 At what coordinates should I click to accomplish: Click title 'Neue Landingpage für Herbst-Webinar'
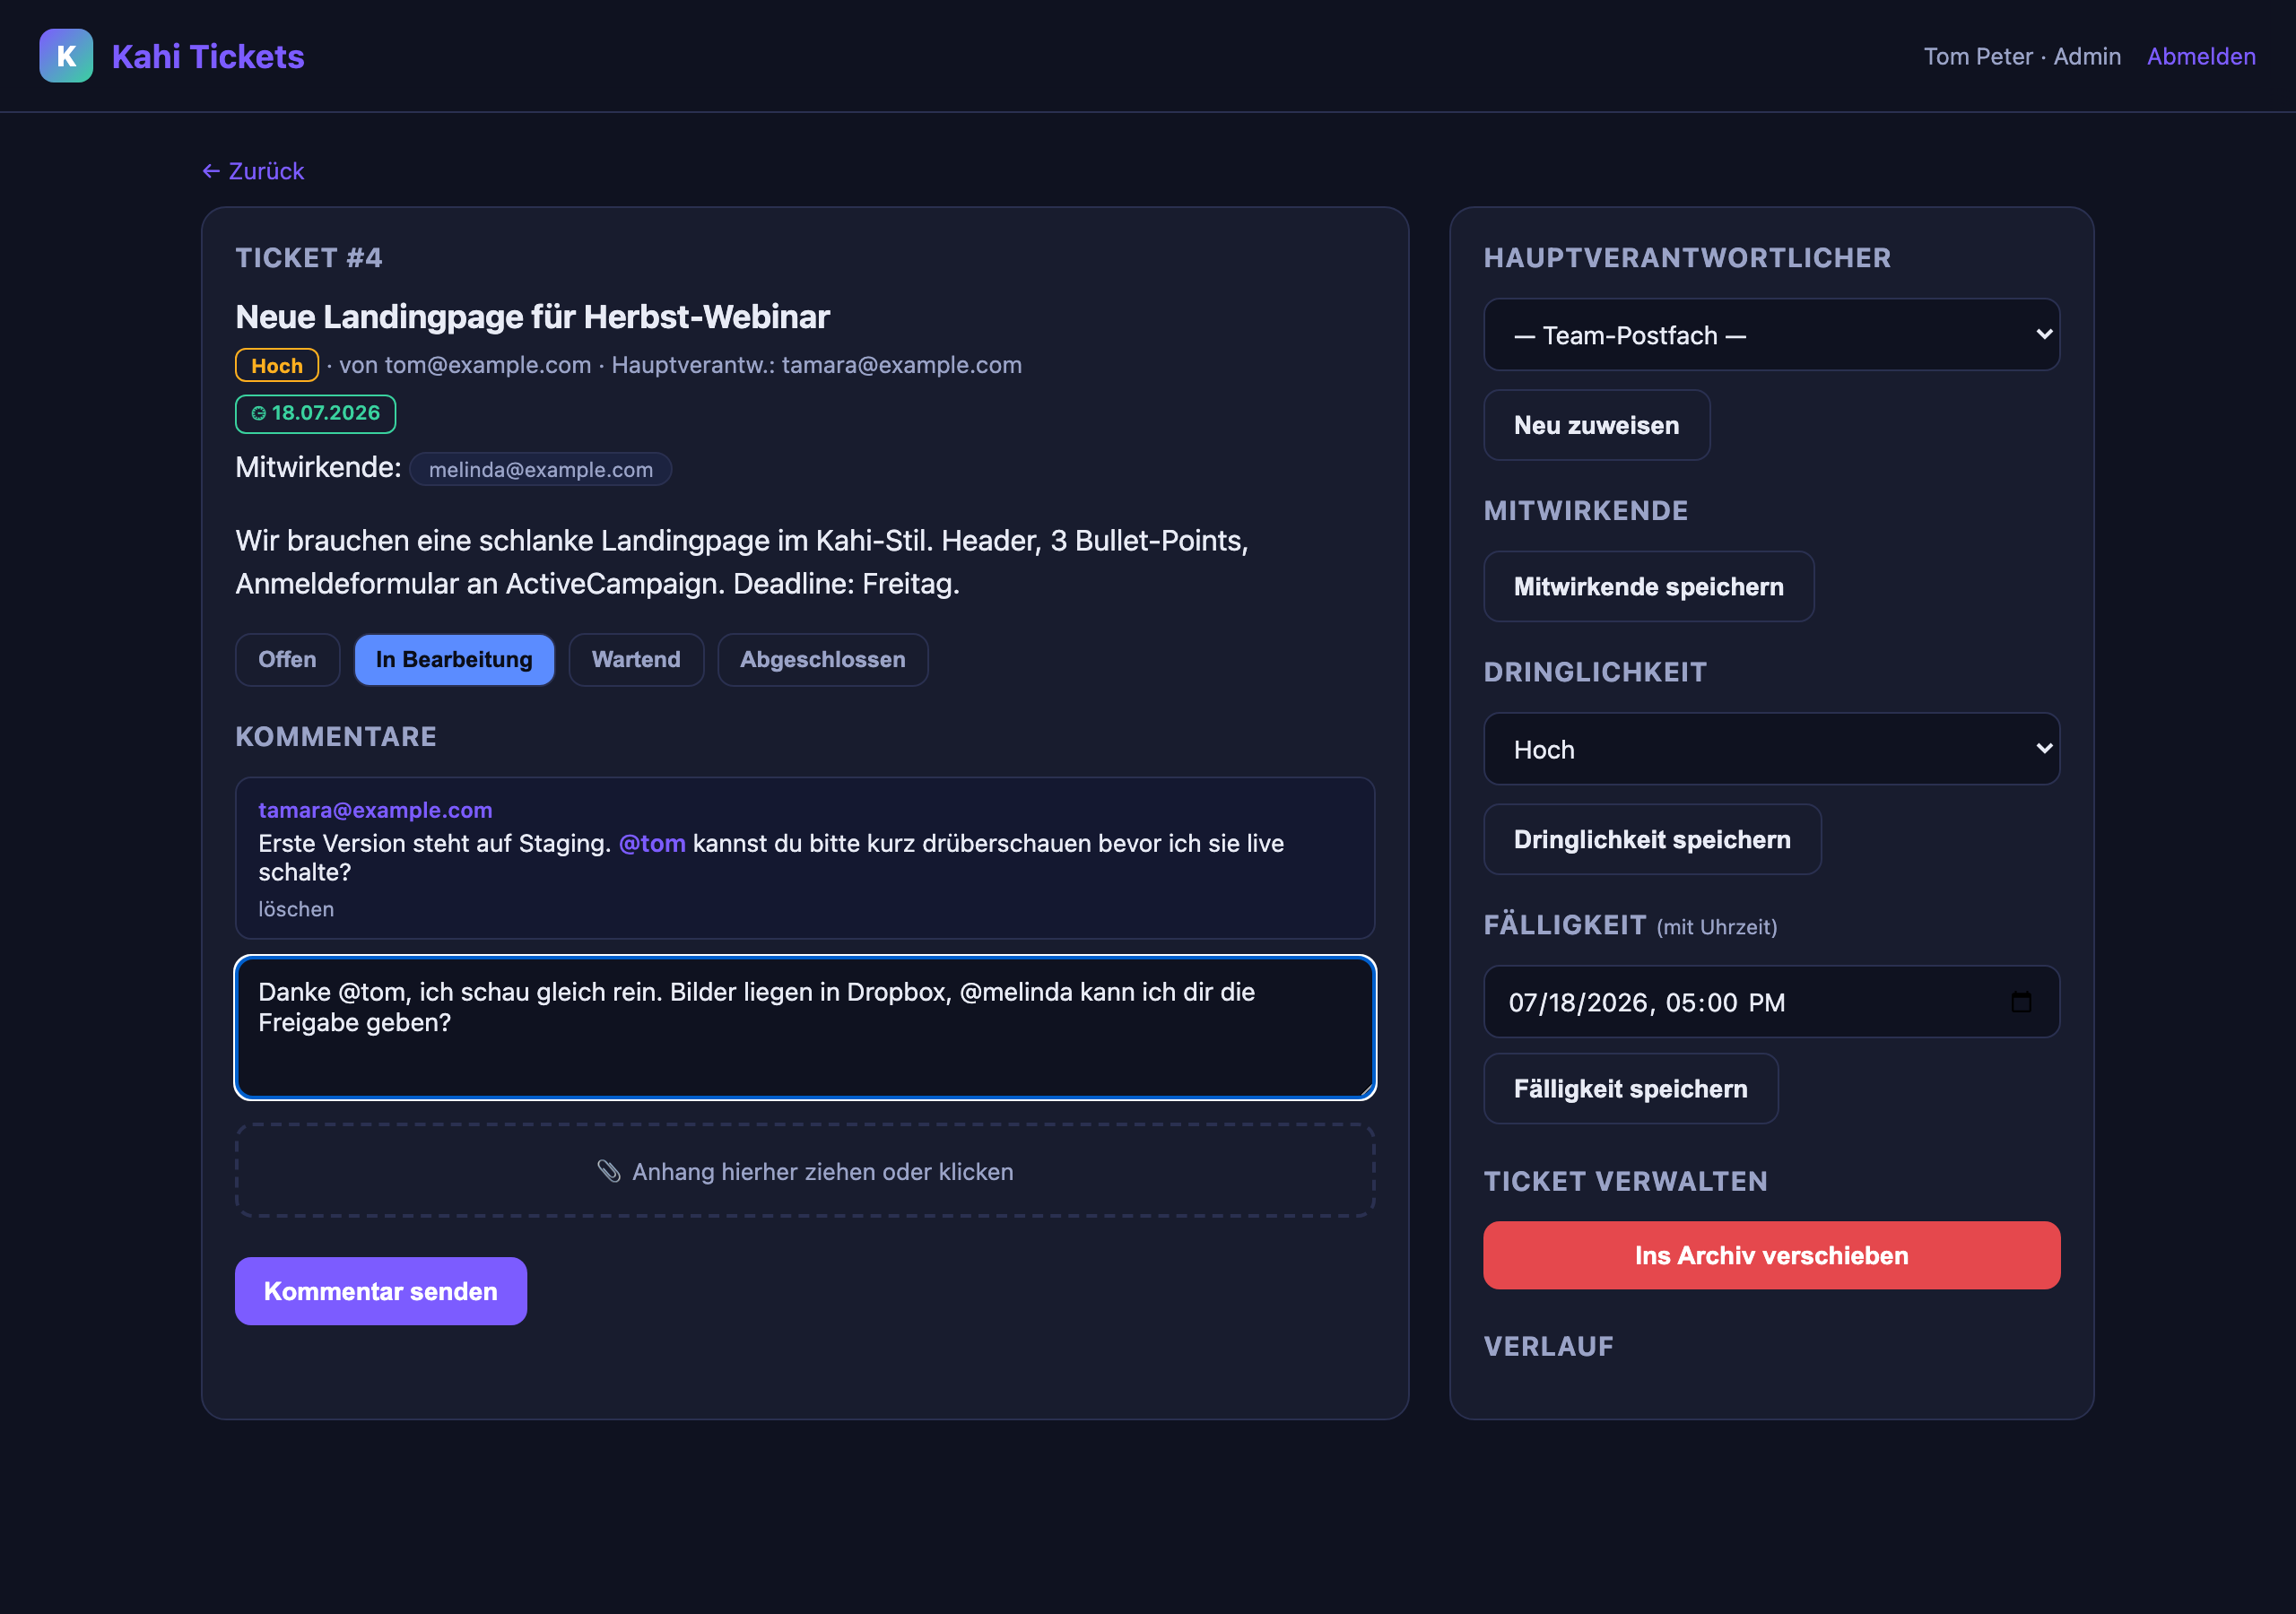click(532, 317)
